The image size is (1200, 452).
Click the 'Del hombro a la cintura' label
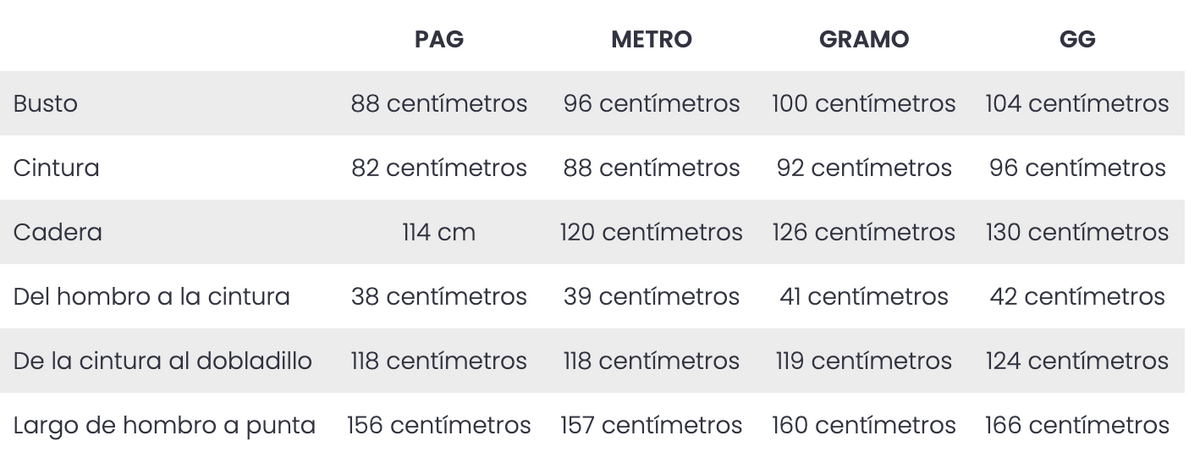(151, 297)
